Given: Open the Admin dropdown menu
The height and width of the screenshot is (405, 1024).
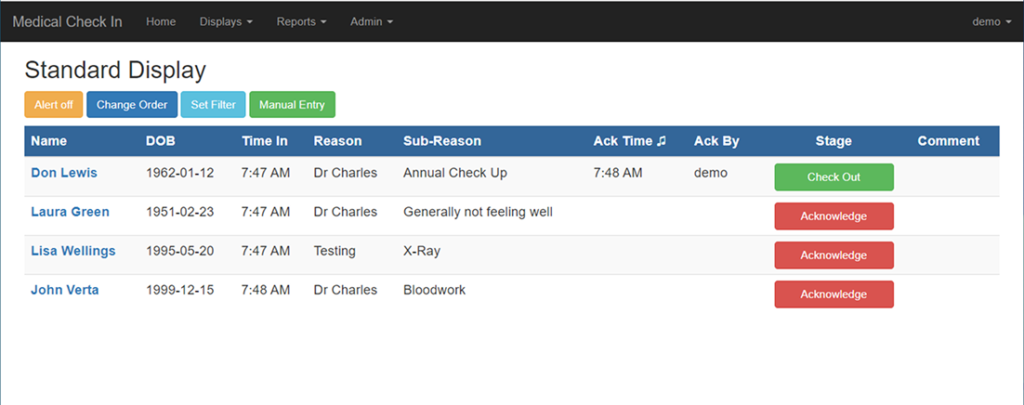Looking at the screenshot, I should (x=371, y=21).
